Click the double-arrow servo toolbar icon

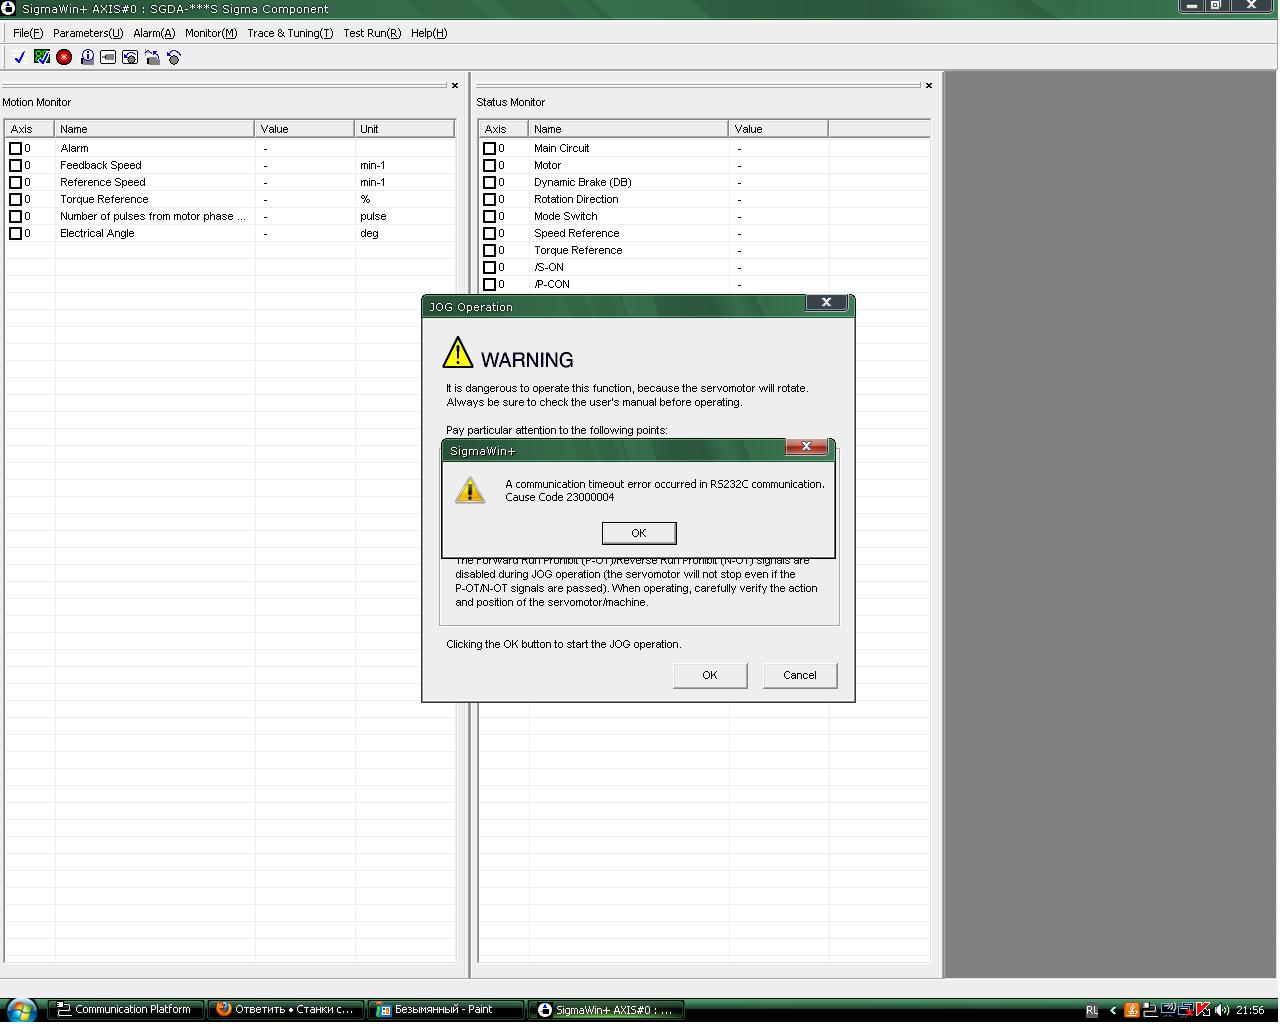pyautogui.click(x=152, y=57)
